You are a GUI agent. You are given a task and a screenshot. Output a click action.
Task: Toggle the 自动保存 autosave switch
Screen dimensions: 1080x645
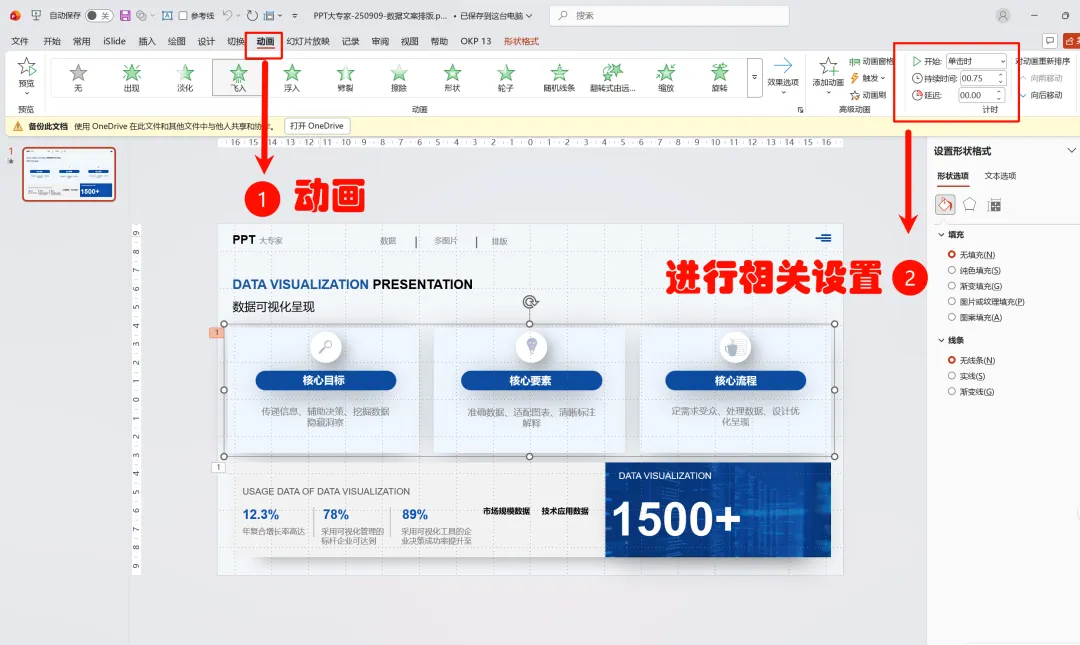[x=98, y=15]
